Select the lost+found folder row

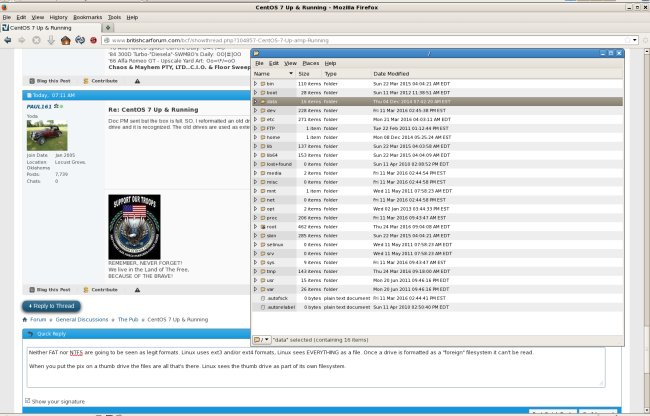[437, 164]
